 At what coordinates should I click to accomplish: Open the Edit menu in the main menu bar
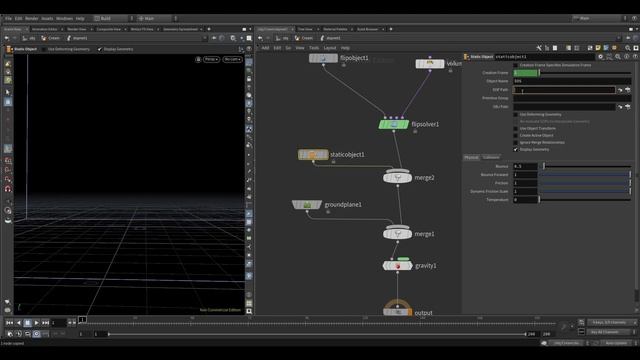(18, 18)
